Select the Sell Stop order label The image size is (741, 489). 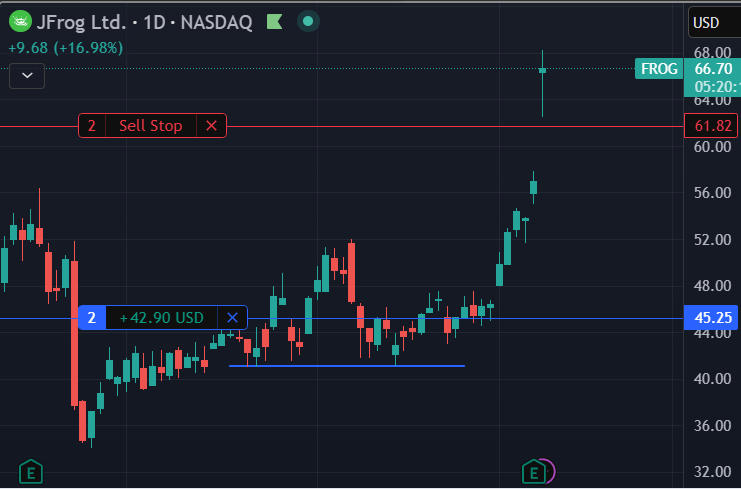pos(150,126)
